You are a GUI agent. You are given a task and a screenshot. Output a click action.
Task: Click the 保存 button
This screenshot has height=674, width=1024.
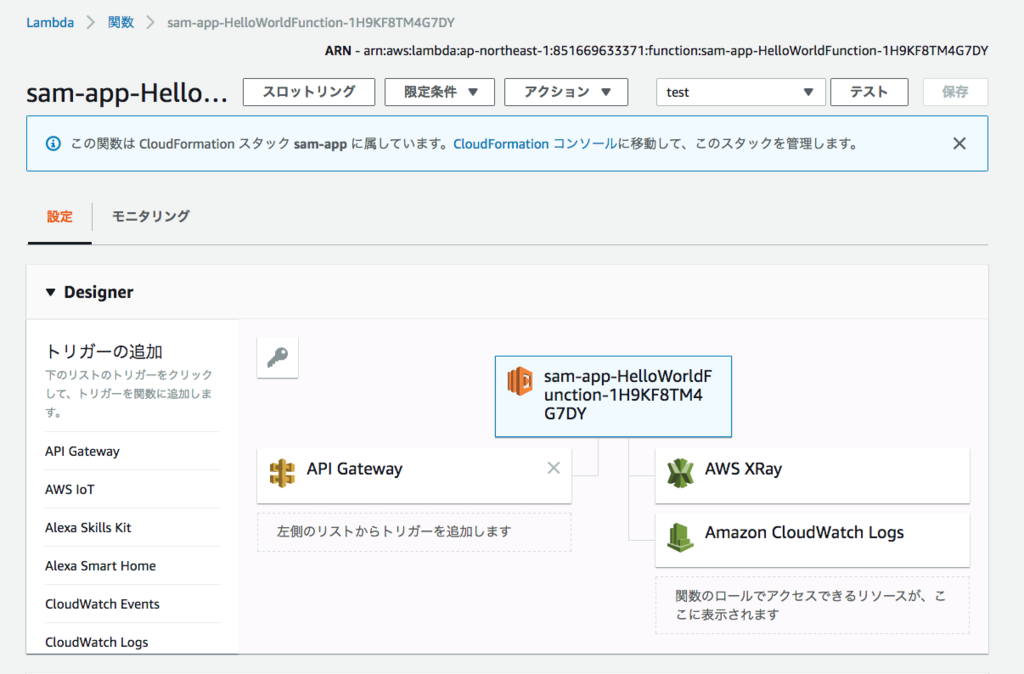tap(955, 92)
